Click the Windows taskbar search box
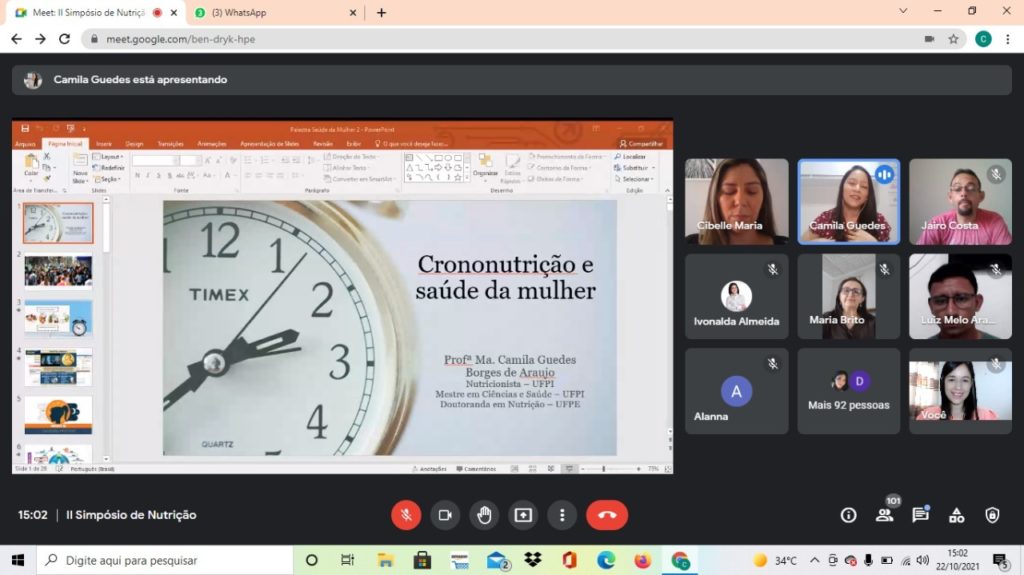Image resolution: width=1024 pixels, height=575 pixels. pos(165,560)
